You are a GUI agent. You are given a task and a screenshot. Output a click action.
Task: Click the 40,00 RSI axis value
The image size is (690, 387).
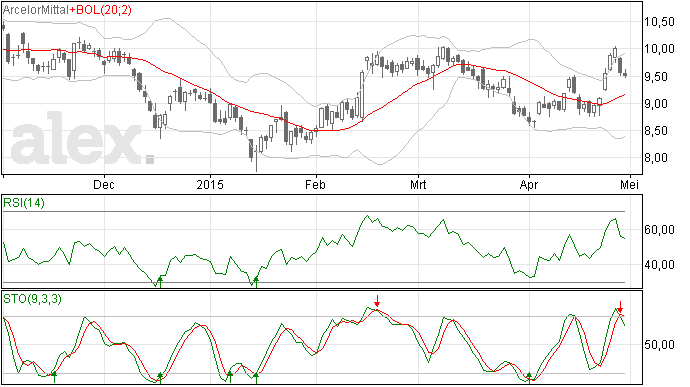click(659, 265)
